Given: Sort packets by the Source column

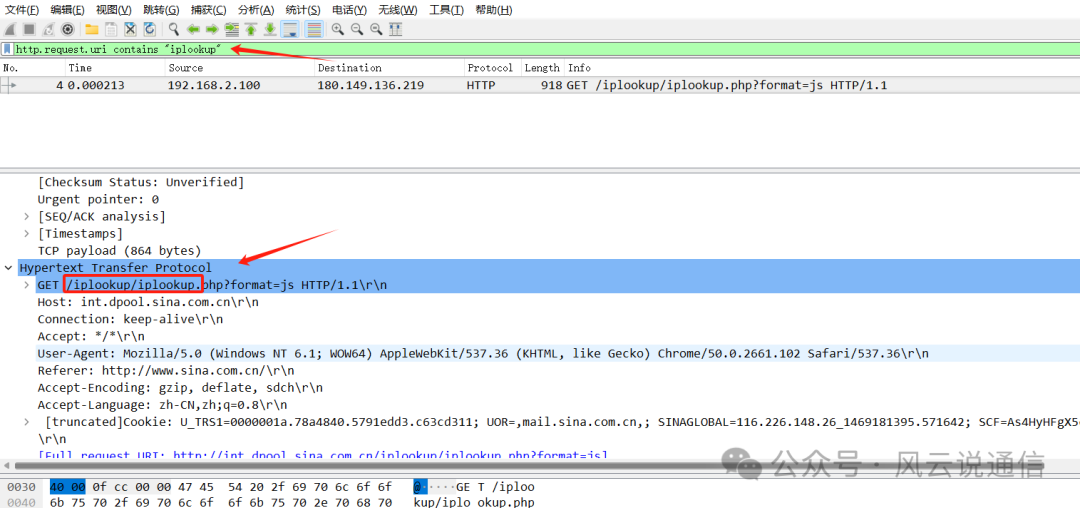Looking at the screenshot, I should 186,68.
